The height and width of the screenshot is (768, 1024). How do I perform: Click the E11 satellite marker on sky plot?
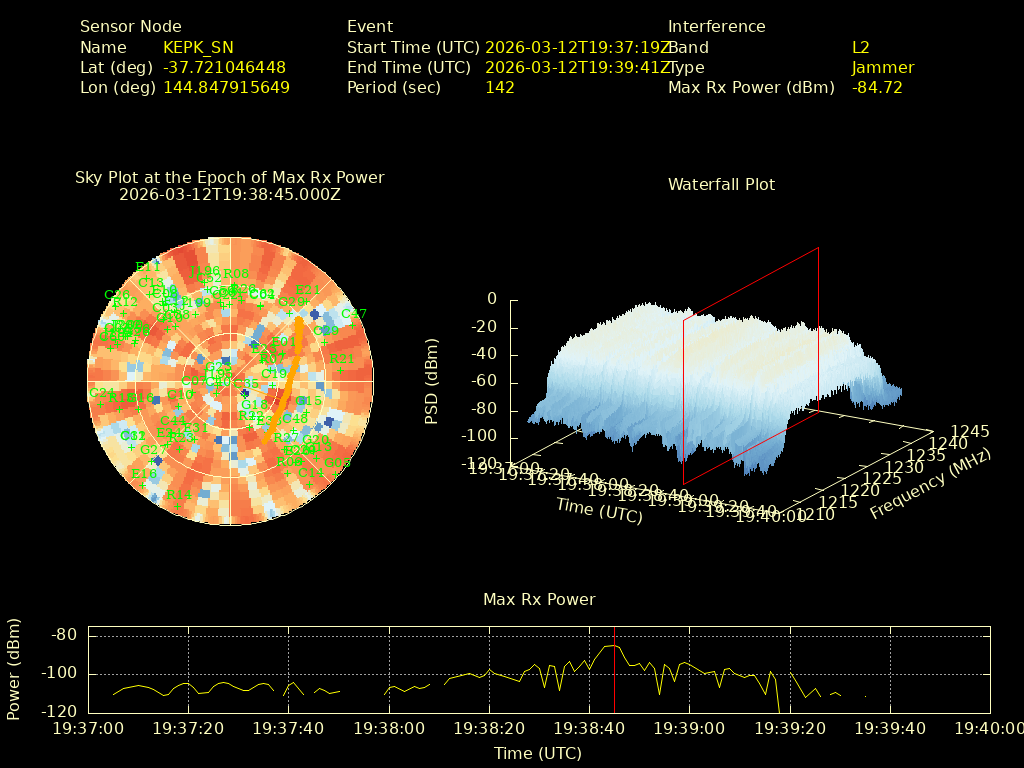pos(148,267)
